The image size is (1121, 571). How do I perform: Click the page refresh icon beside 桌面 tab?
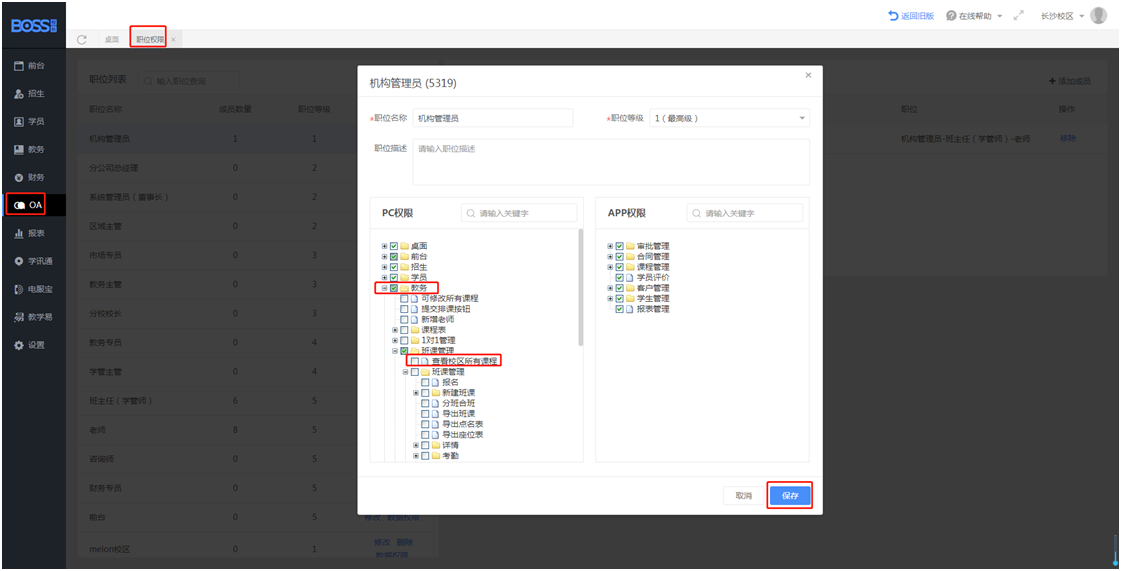coord(82,39)
